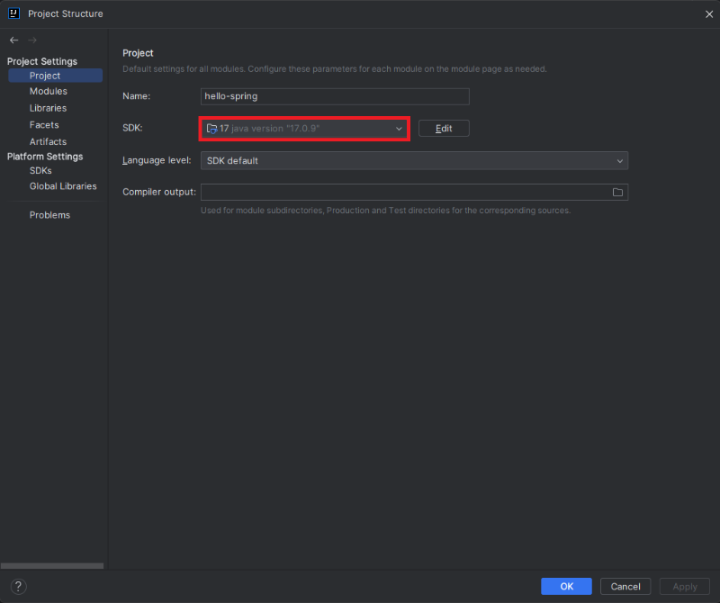Browse folder for Compiler output path
This screenshot has width=720, height=603.
(x=618, y=192)
